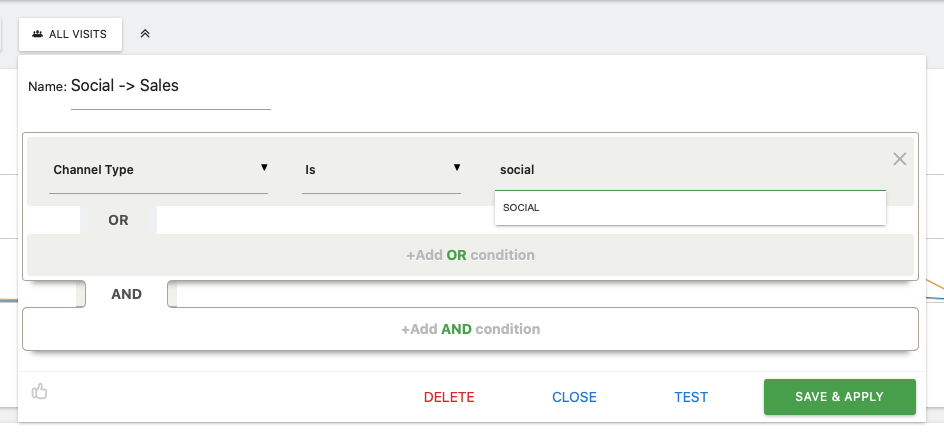Remove the Channel Type condition with X
The height and width of the screenshot is (443, 944).
coord(899,159)
